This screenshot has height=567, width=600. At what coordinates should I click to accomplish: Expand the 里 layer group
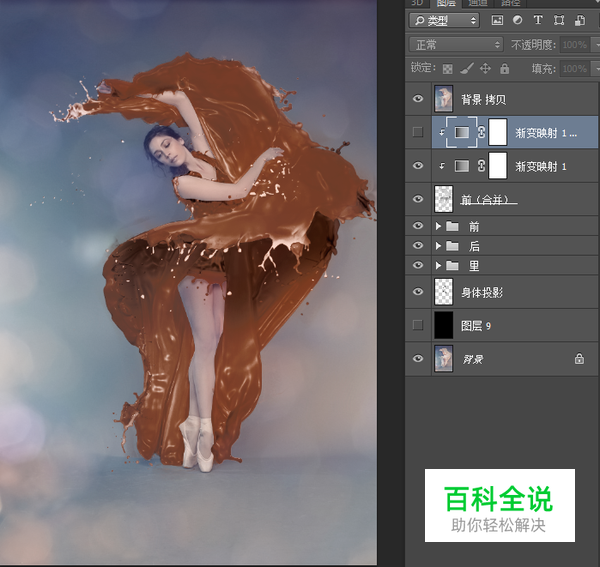click(438, 265)
